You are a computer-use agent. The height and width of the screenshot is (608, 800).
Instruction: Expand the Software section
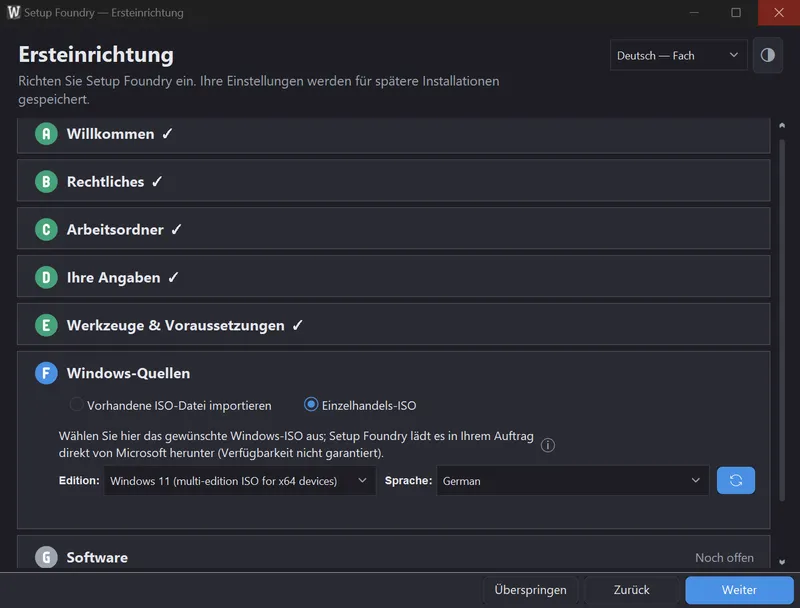[393, 553]
